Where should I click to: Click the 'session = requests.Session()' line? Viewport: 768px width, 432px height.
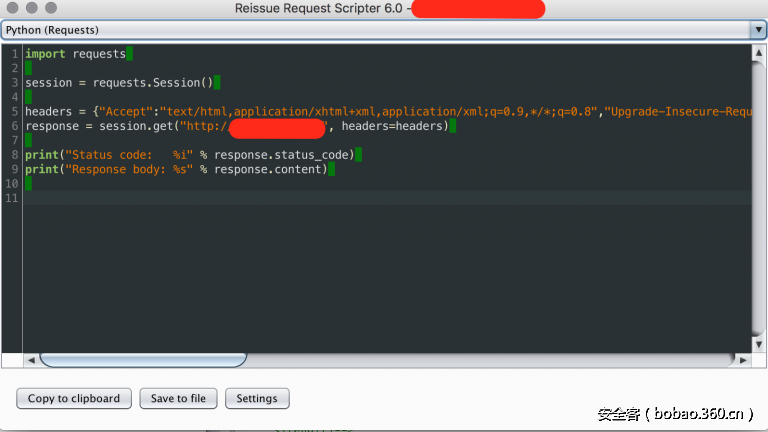[119, 83]
